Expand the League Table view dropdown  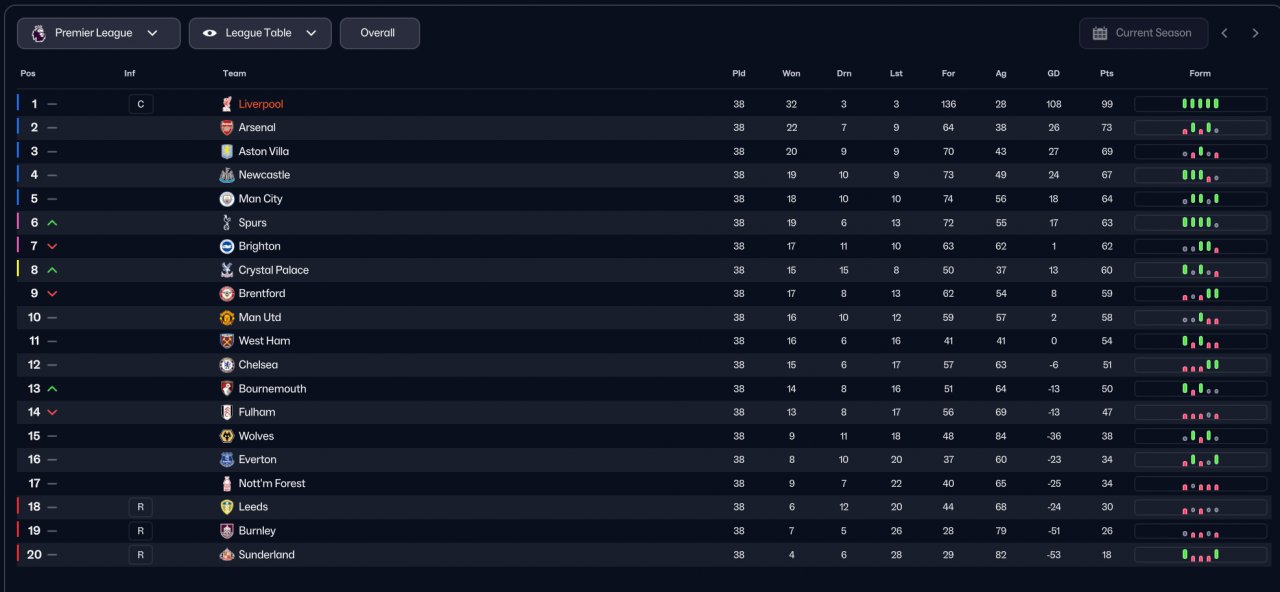[260, 33]
